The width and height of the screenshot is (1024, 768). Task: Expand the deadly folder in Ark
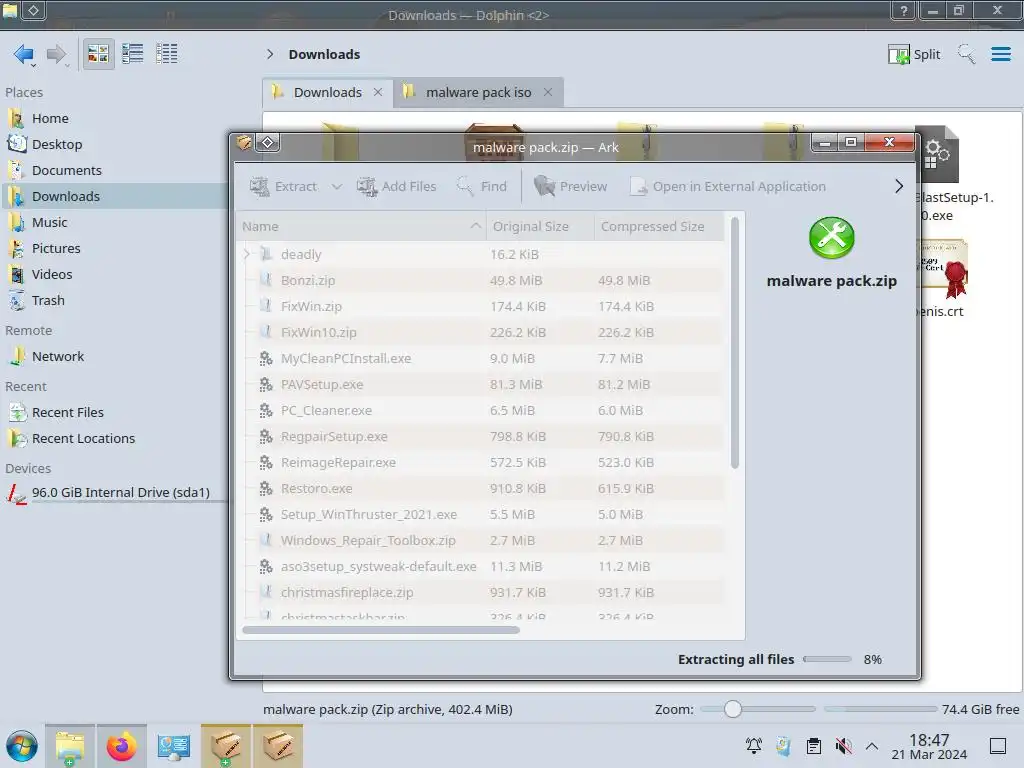pos(247,254)
